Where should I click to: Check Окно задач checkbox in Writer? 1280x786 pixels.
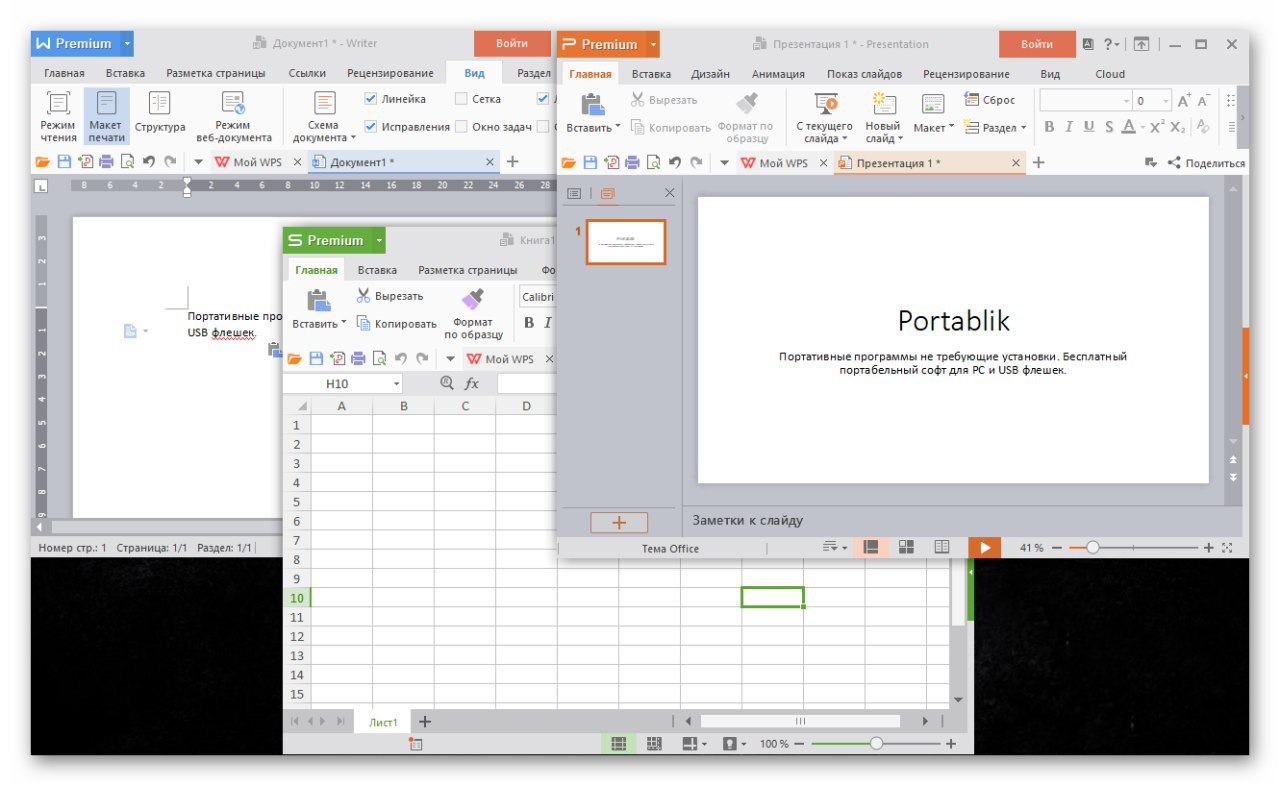tap(461, 127)
